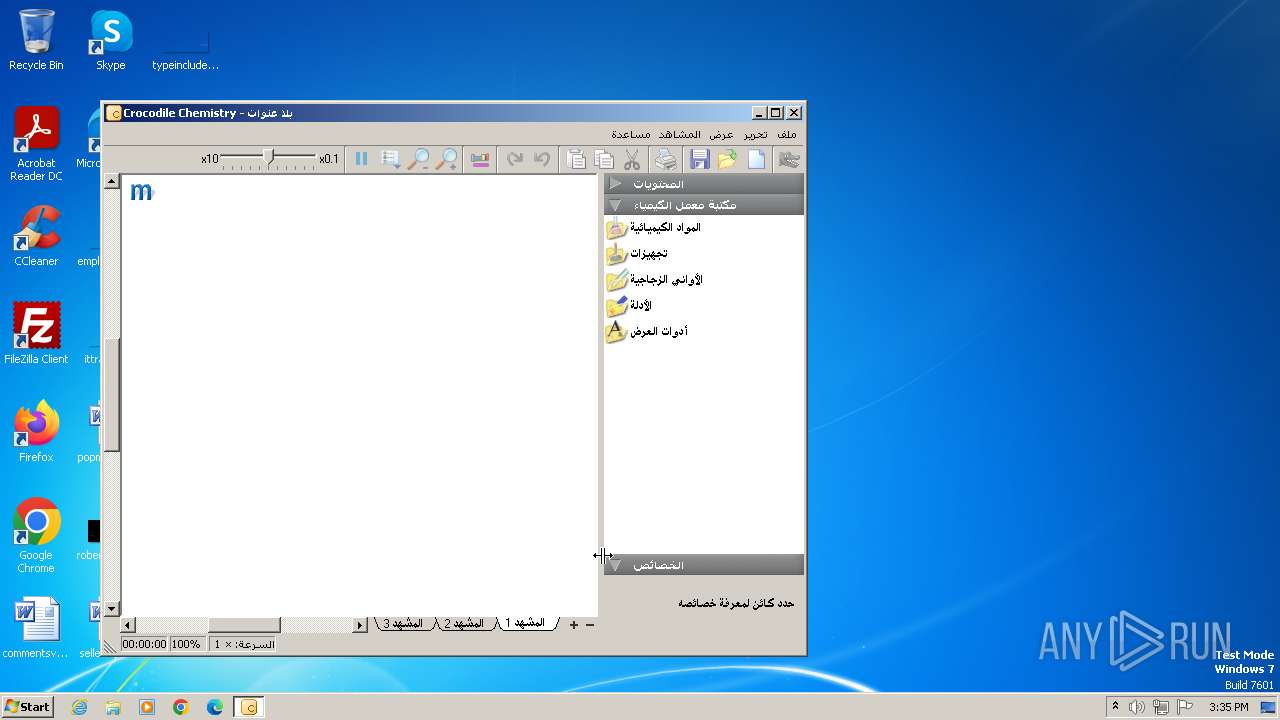The height and width of the screenshot is (720, 1280).
Task: Open Windows Explorer from the taskbar
Action: (x=113, y=707)
